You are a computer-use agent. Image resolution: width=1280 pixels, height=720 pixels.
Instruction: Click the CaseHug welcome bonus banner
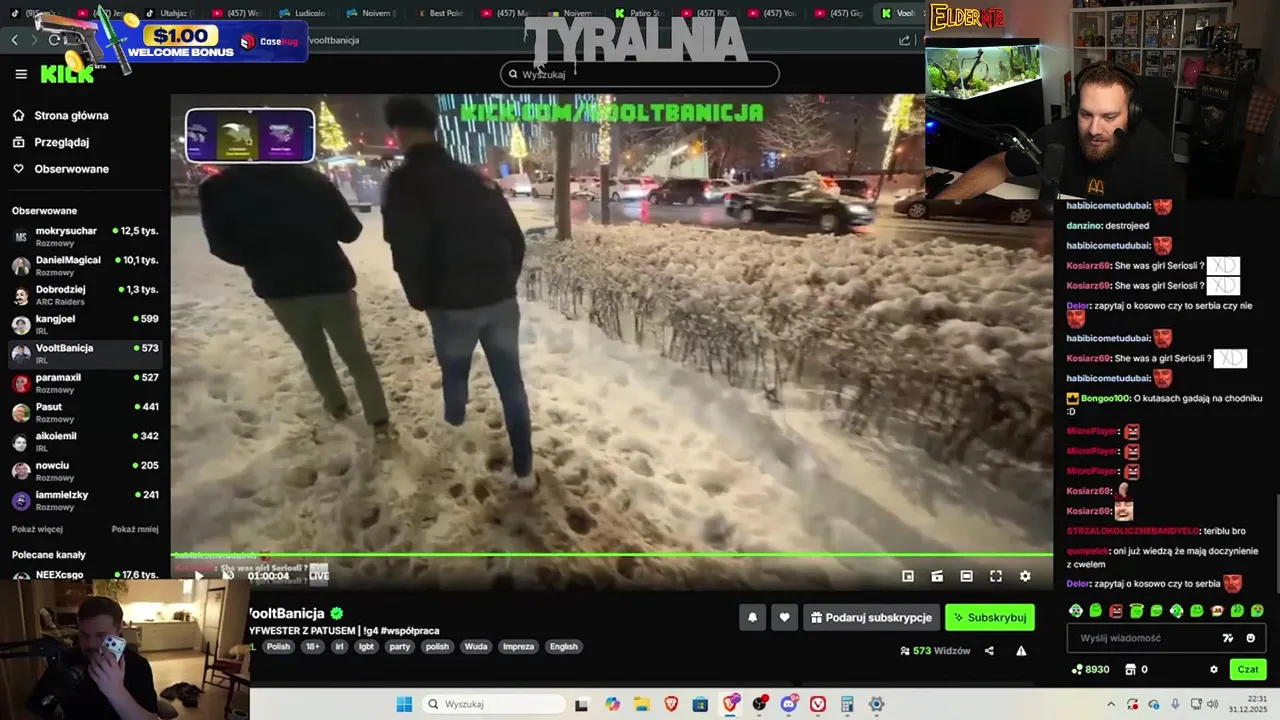tap(216, 42)
